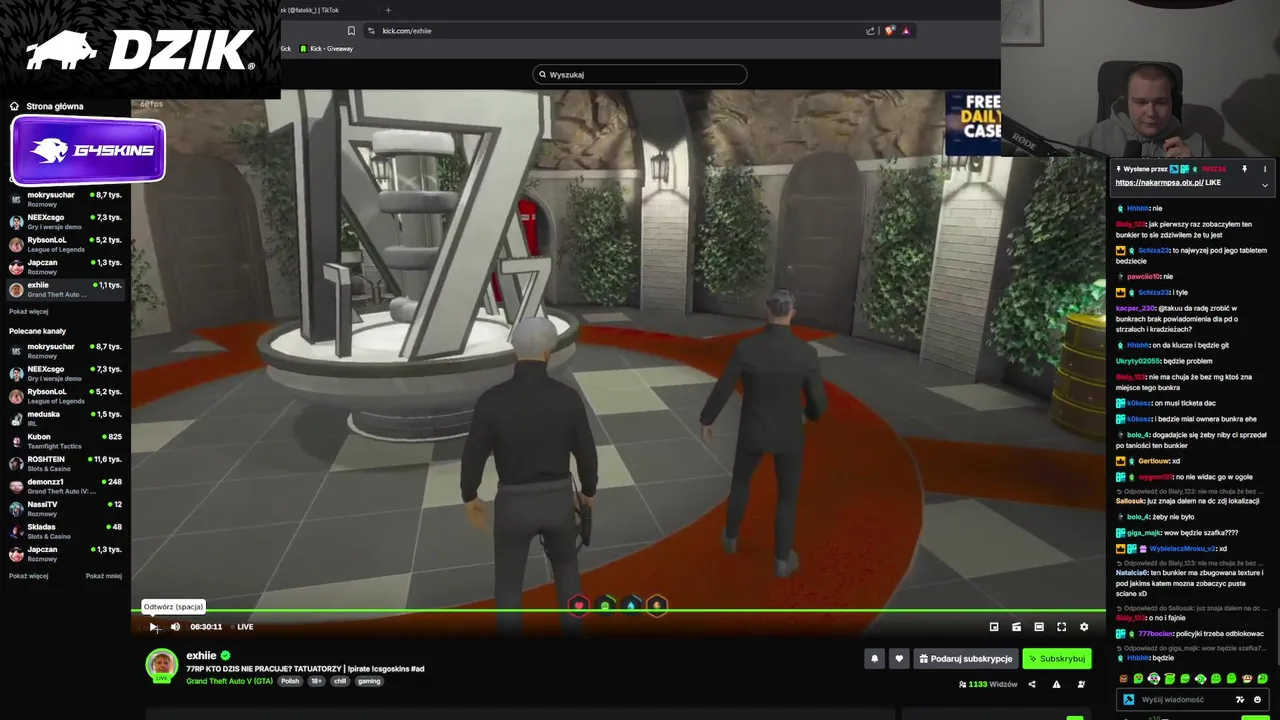The image size is (1280, 720).
Task: Share the stream via share icon
Action: point(1032,684)
